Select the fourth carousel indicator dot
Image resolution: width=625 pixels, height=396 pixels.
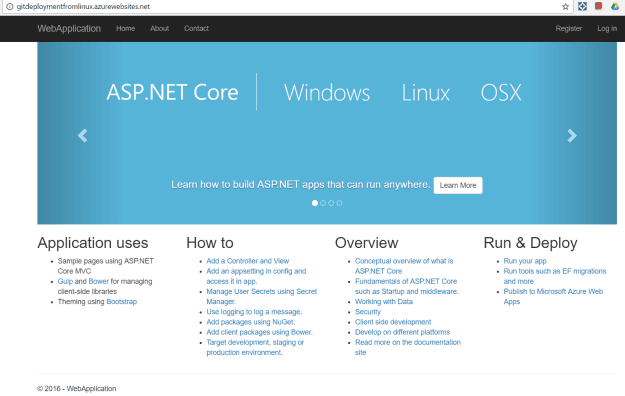[339, 203]
